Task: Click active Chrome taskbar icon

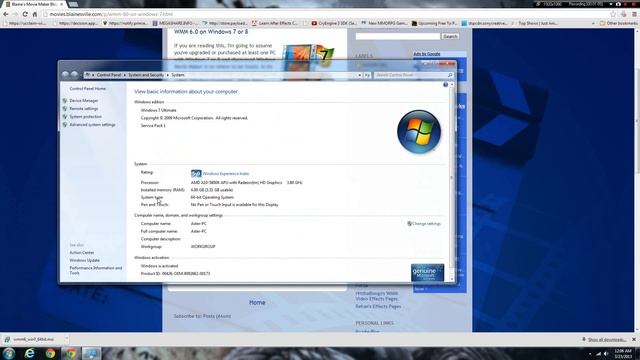Action: [x=71, y=353]
